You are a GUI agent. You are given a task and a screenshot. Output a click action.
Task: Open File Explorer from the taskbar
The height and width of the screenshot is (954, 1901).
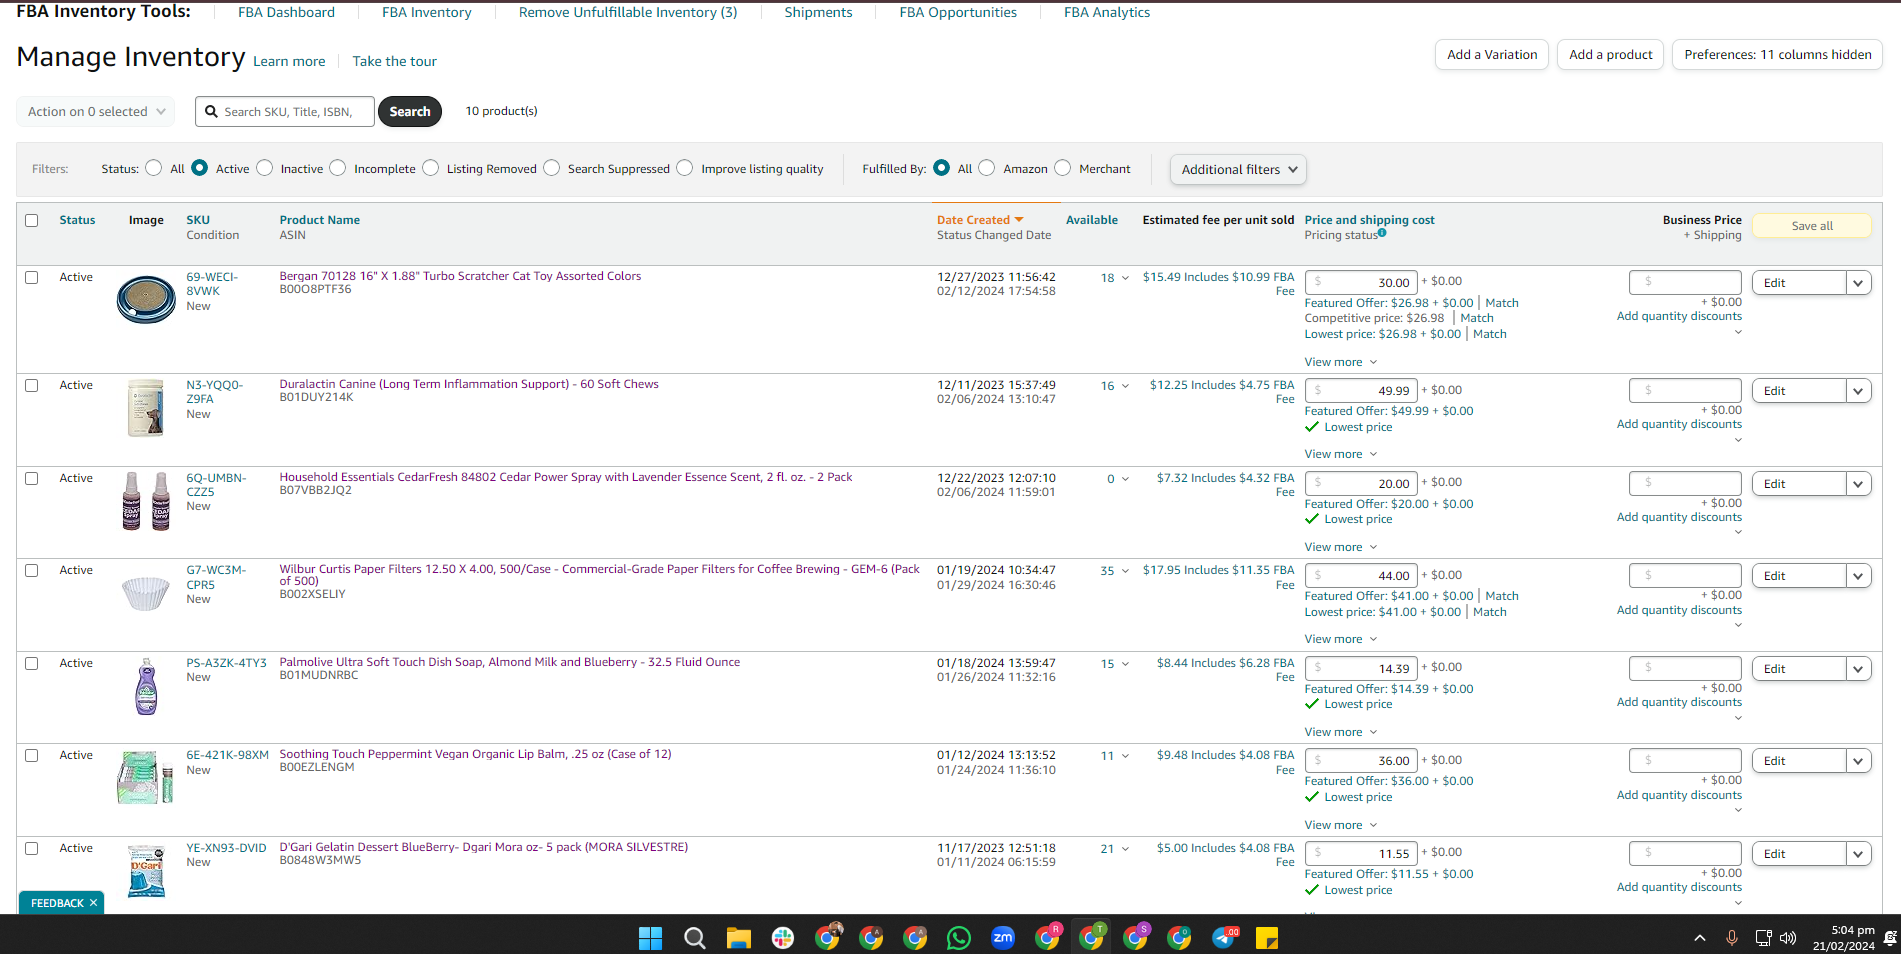coord(738,938)
